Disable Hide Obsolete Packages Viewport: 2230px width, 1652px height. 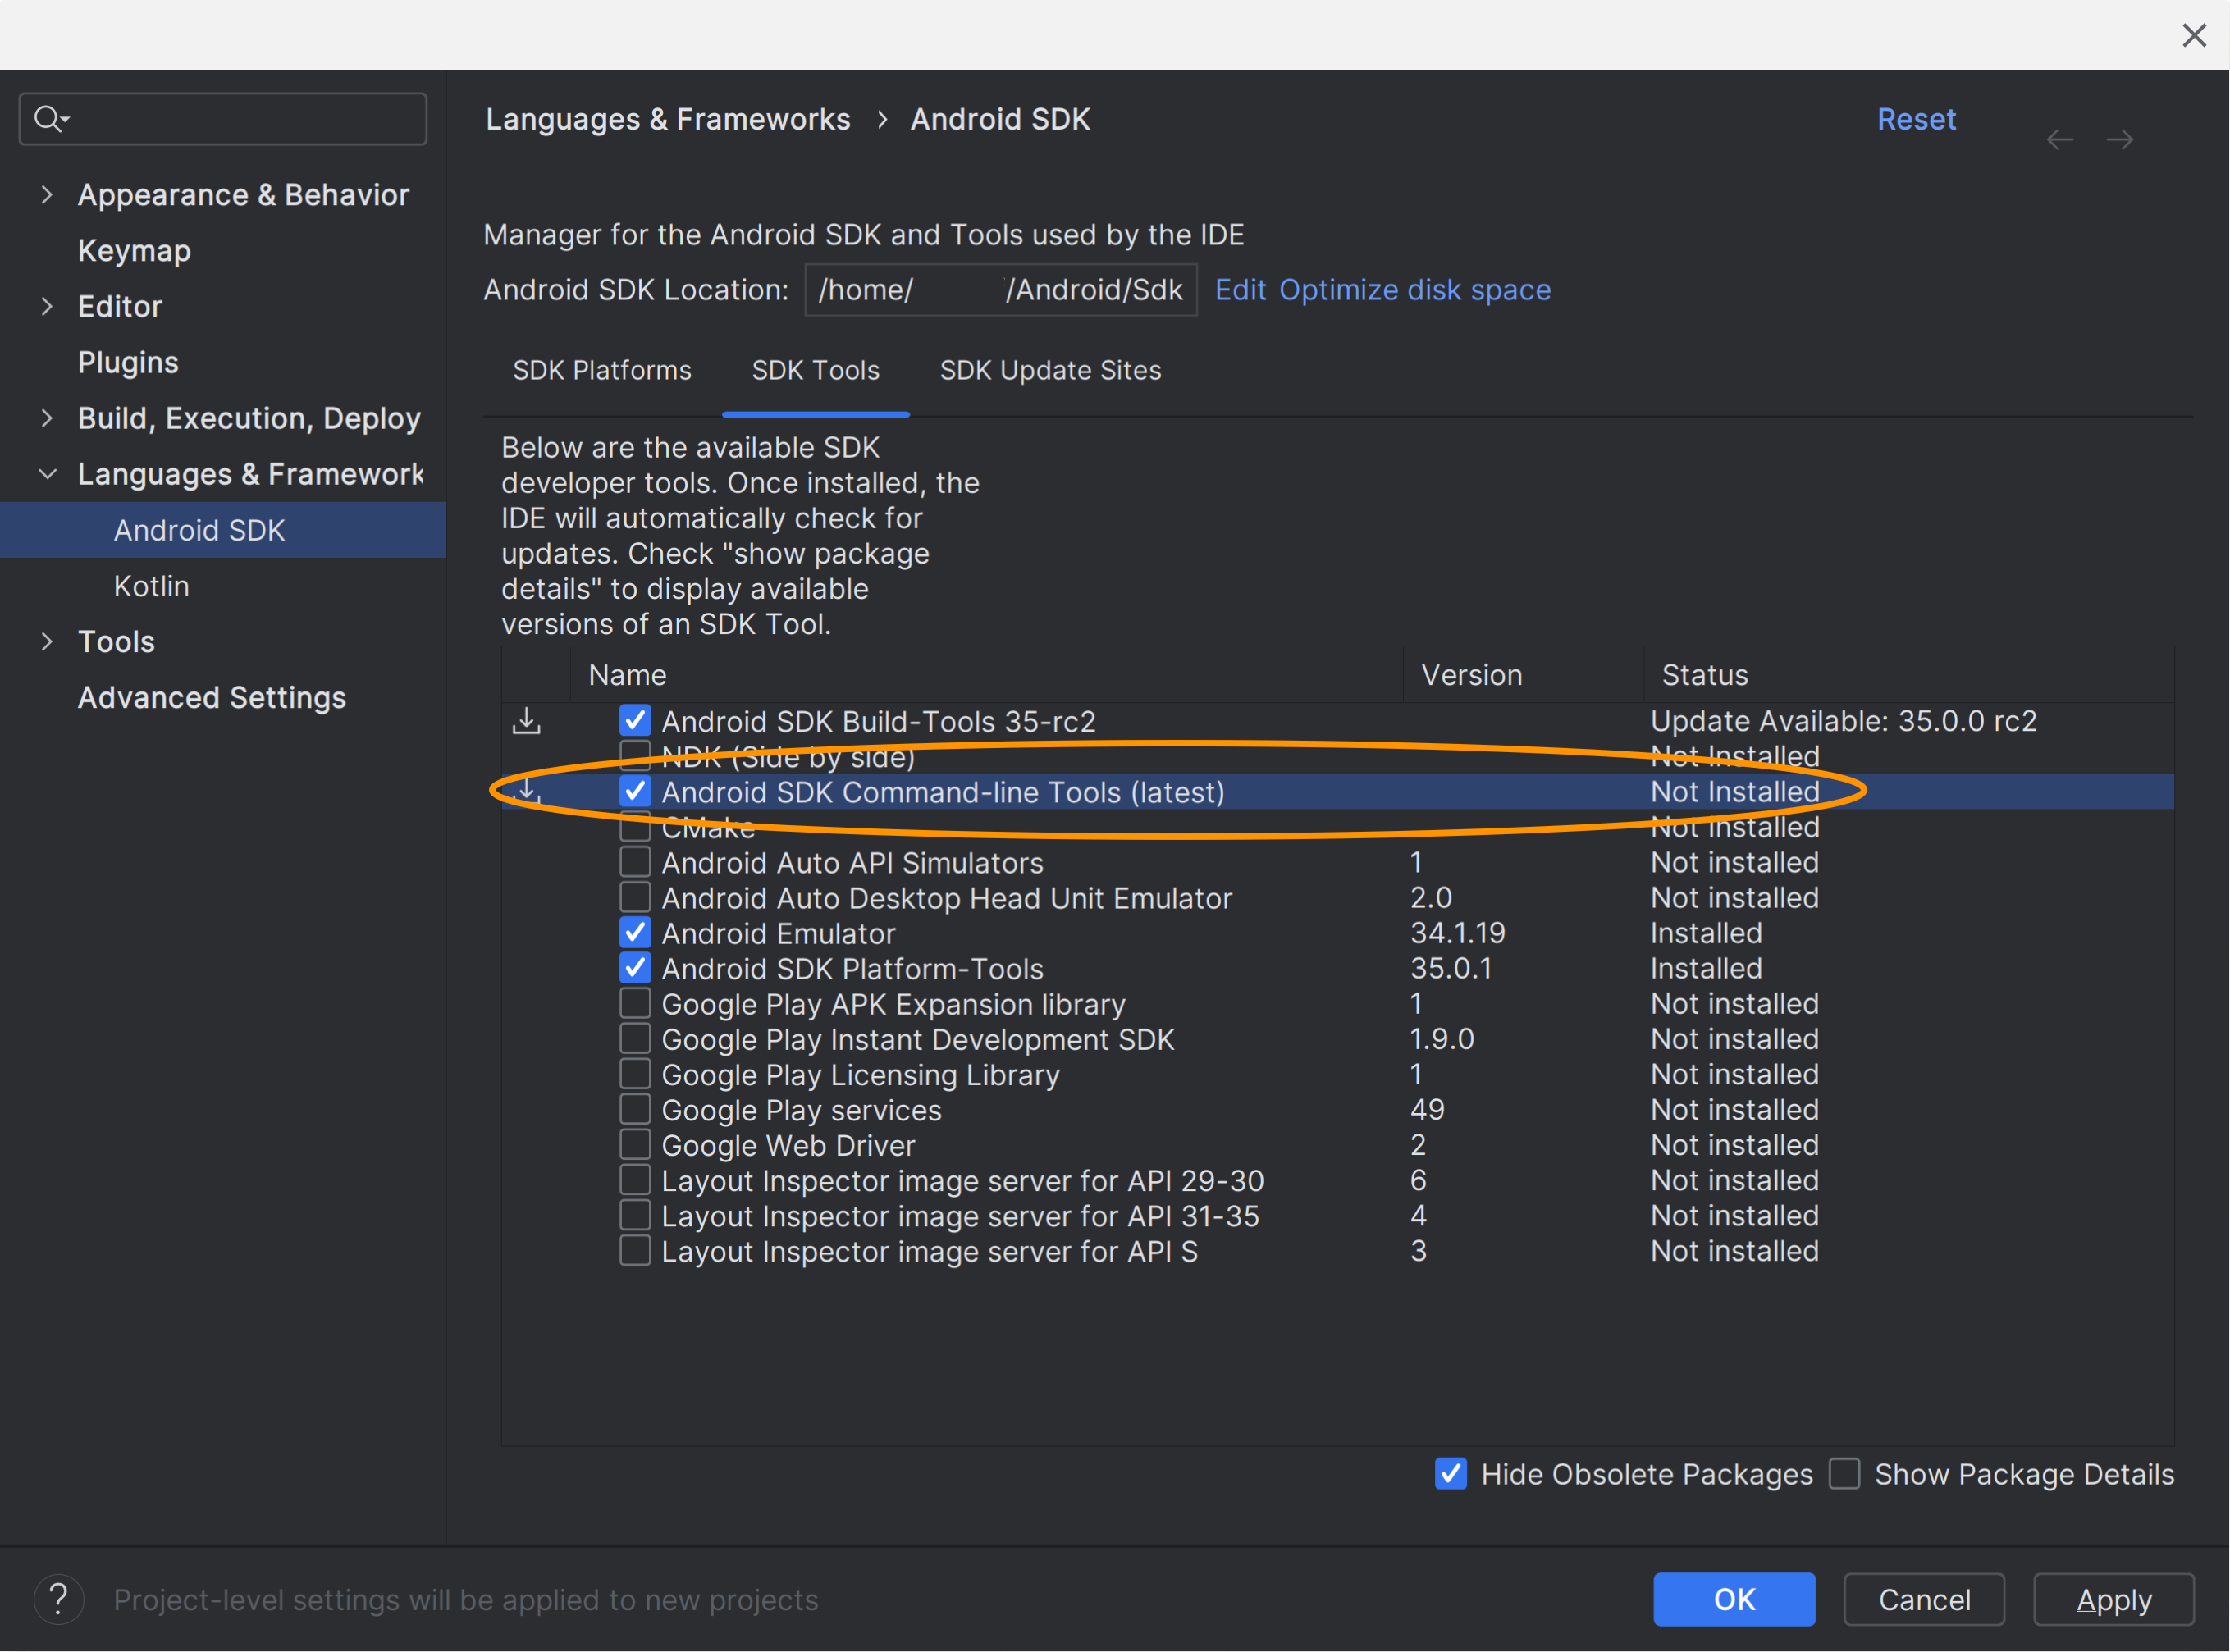(x=1450, y=1473)
